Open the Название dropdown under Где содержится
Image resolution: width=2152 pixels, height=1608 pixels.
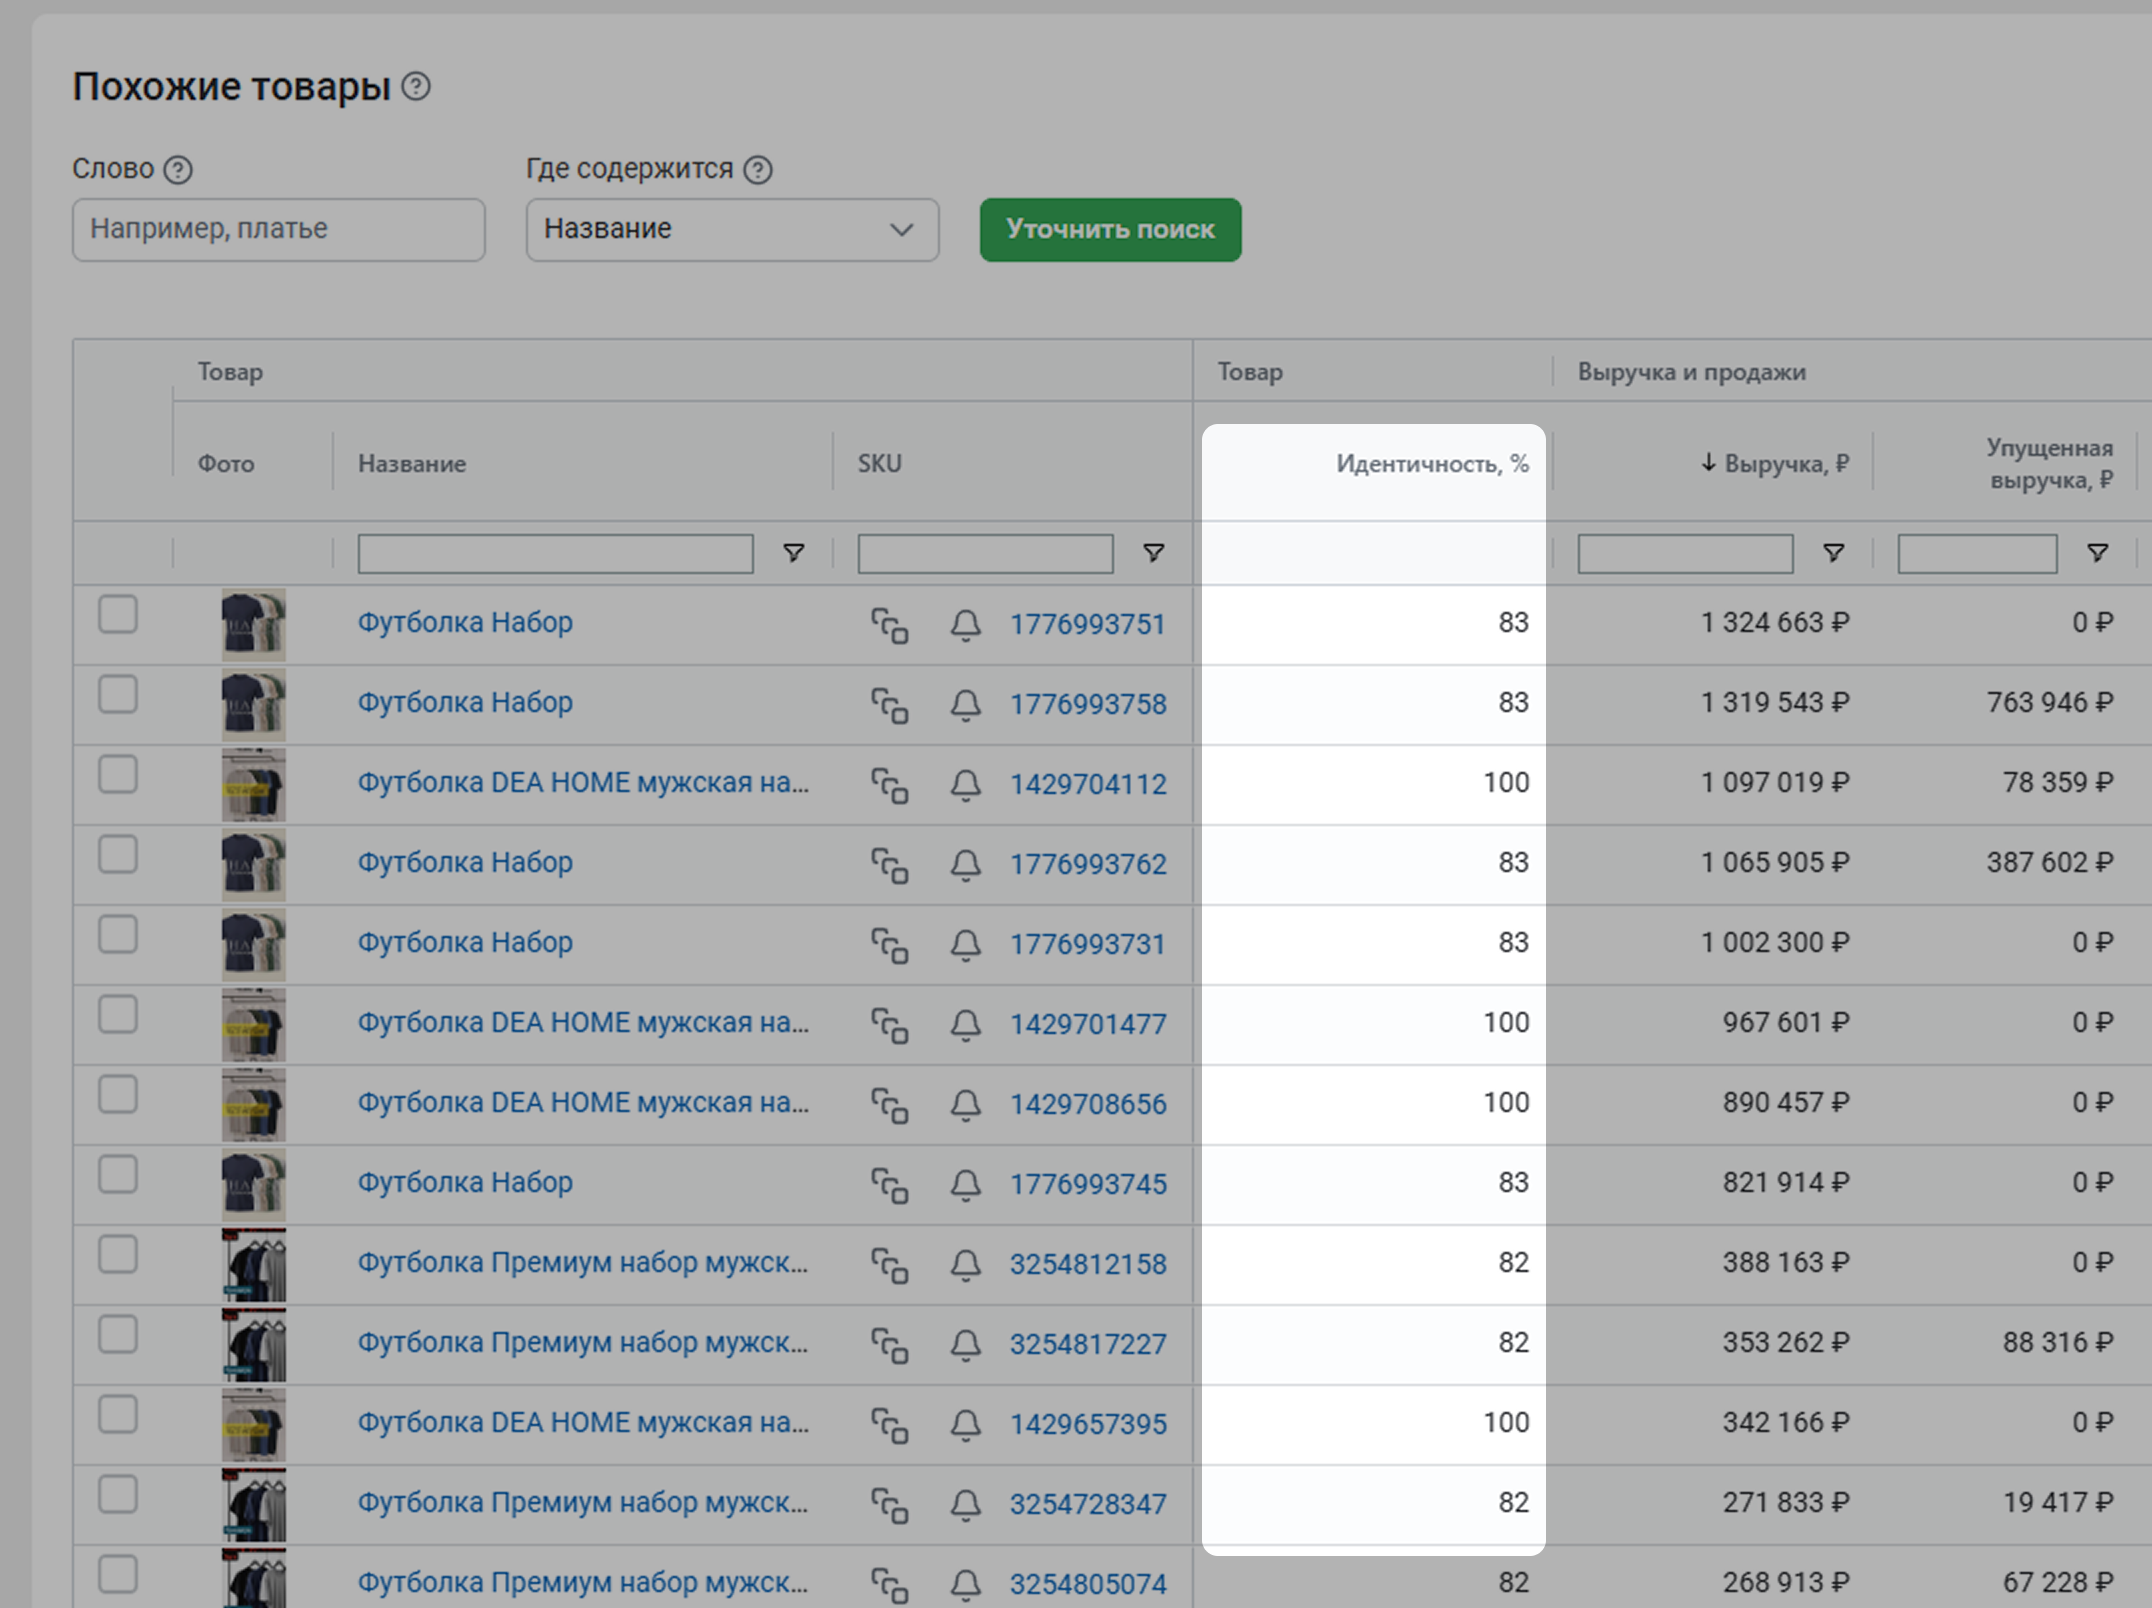click(x=732, y=230)
